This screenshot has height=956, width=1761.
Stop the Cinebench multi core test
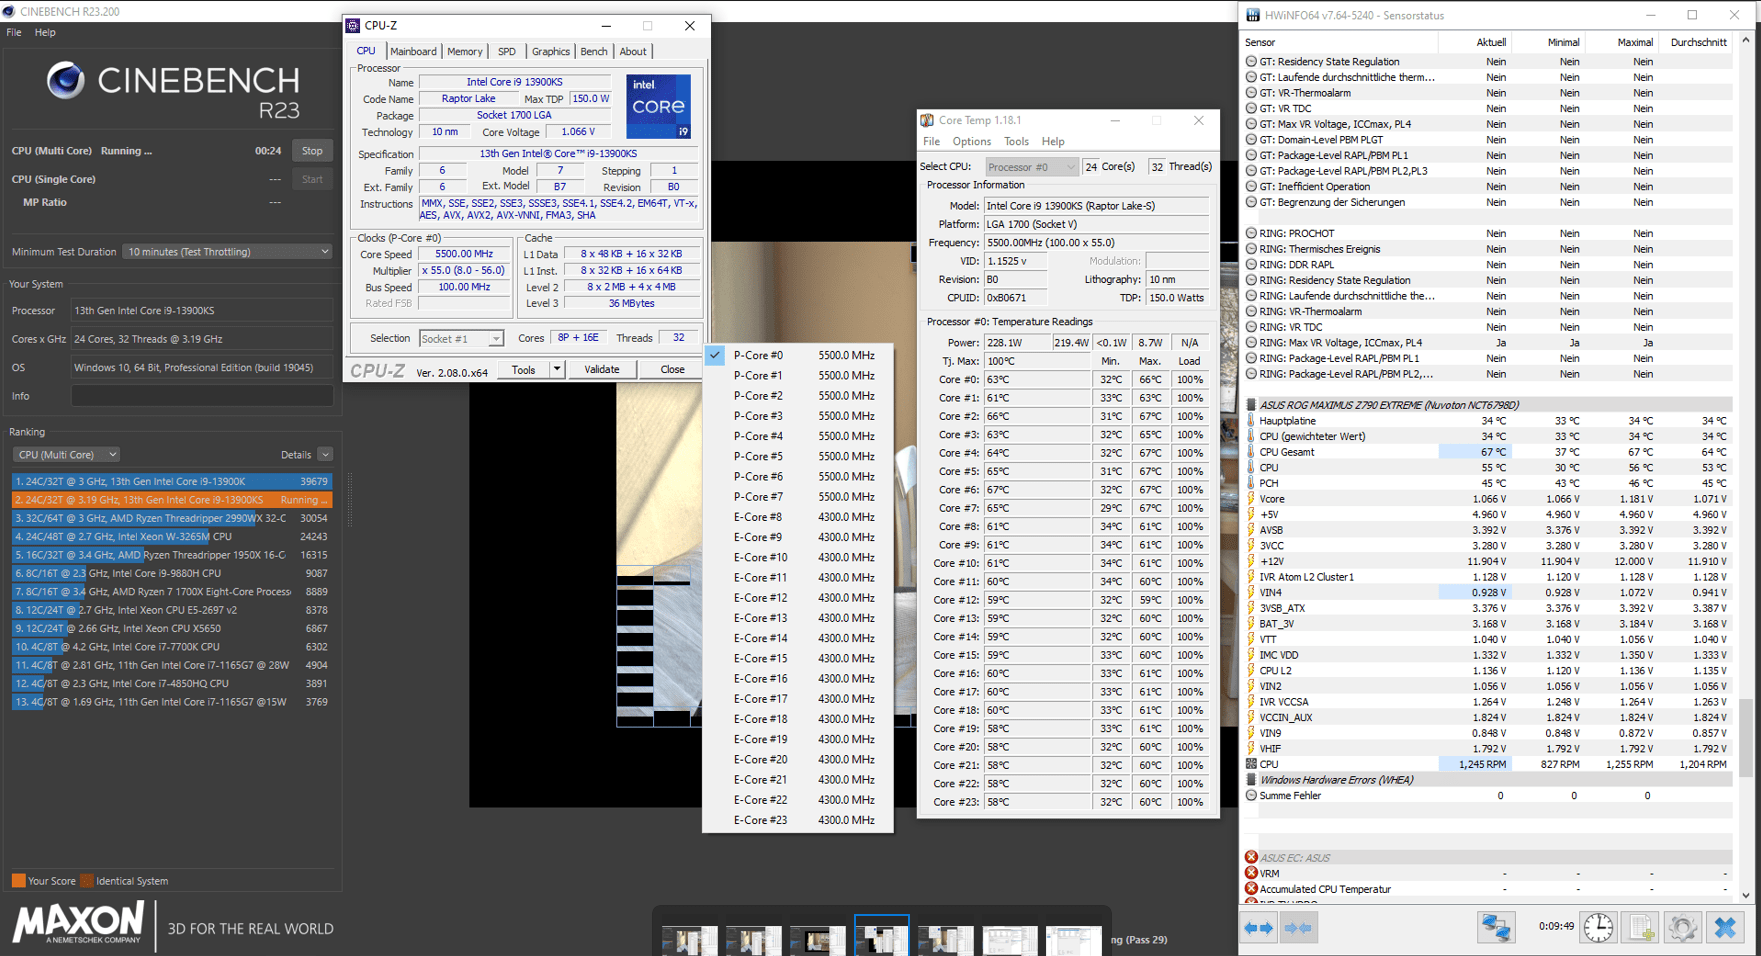[312, 151]
